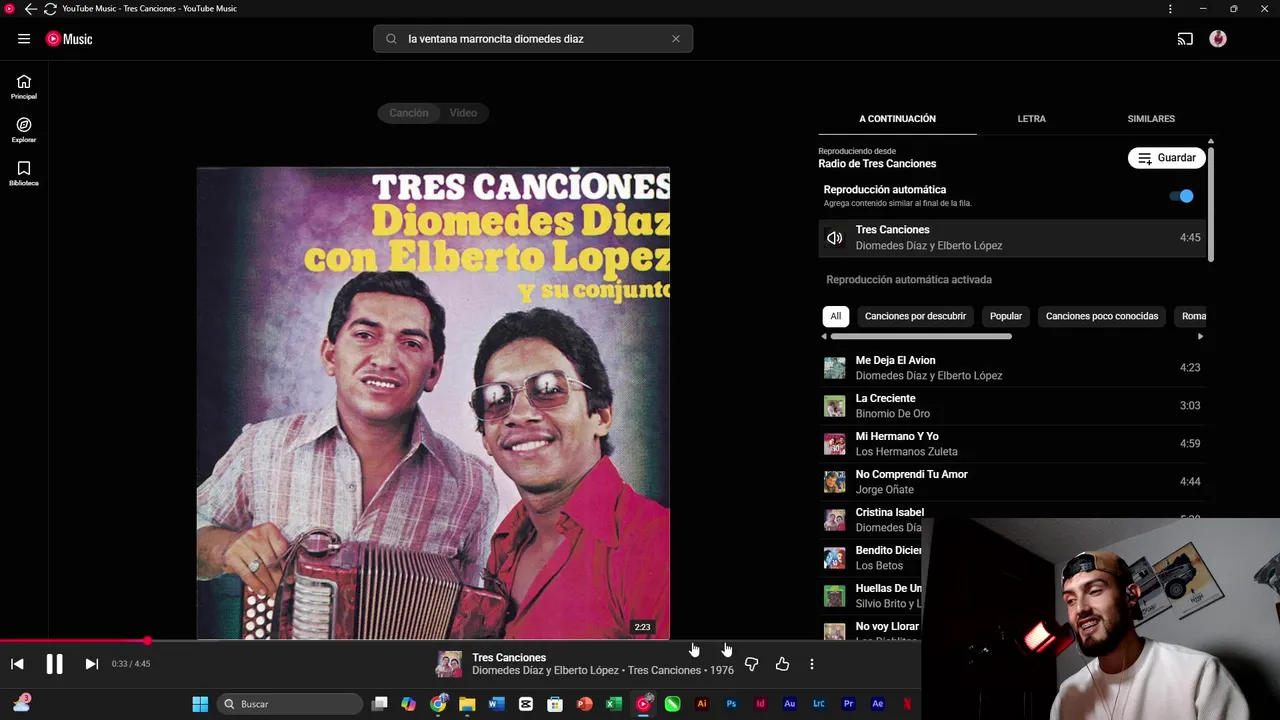Like the song with thumbs up
Viewport: 1280px width, 720px height.
pyautogui.click(x=782, y=664)
